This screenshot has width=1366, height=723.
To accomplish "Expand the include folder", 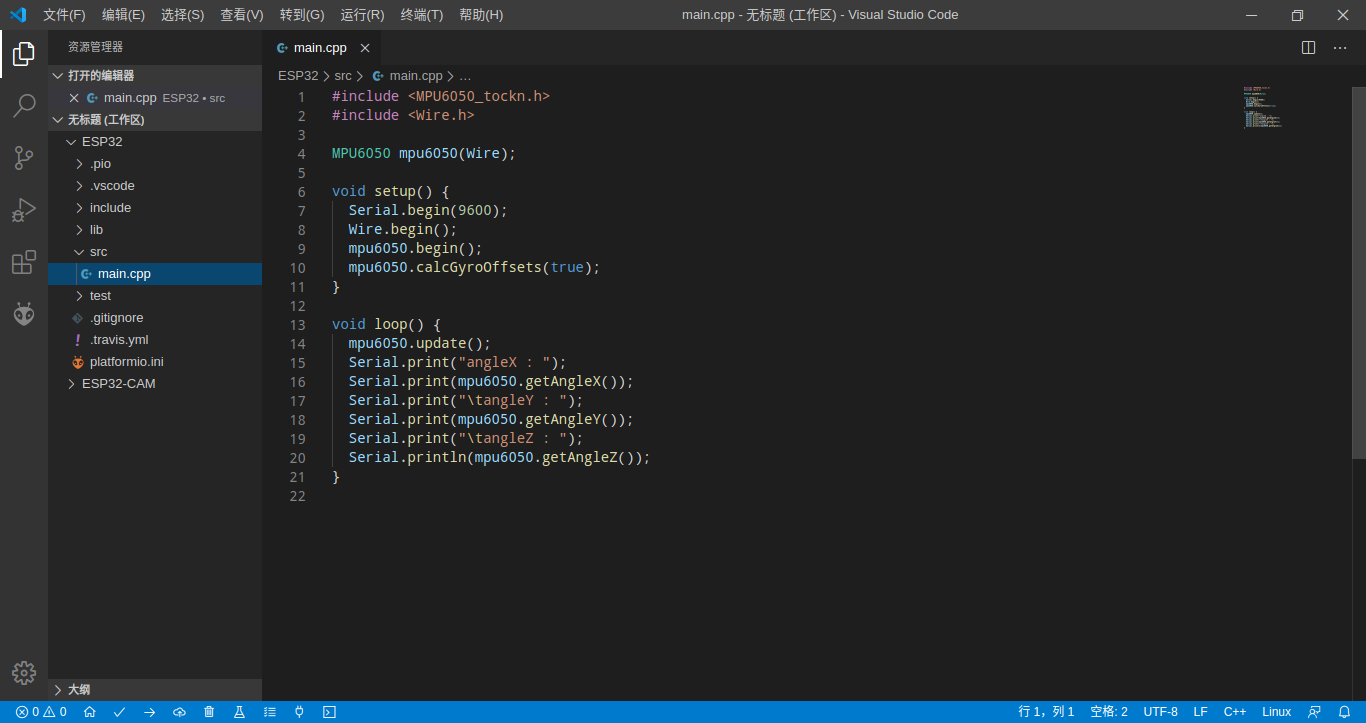I will click(155, 208).
